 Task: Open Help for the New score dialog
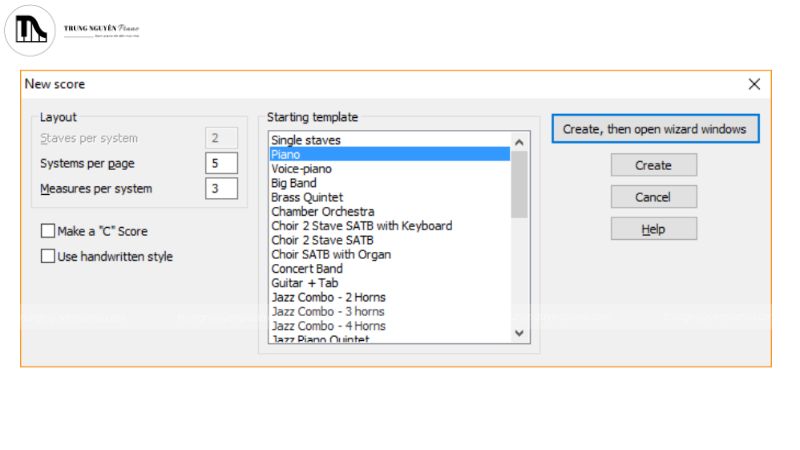[x=653, y=229]
